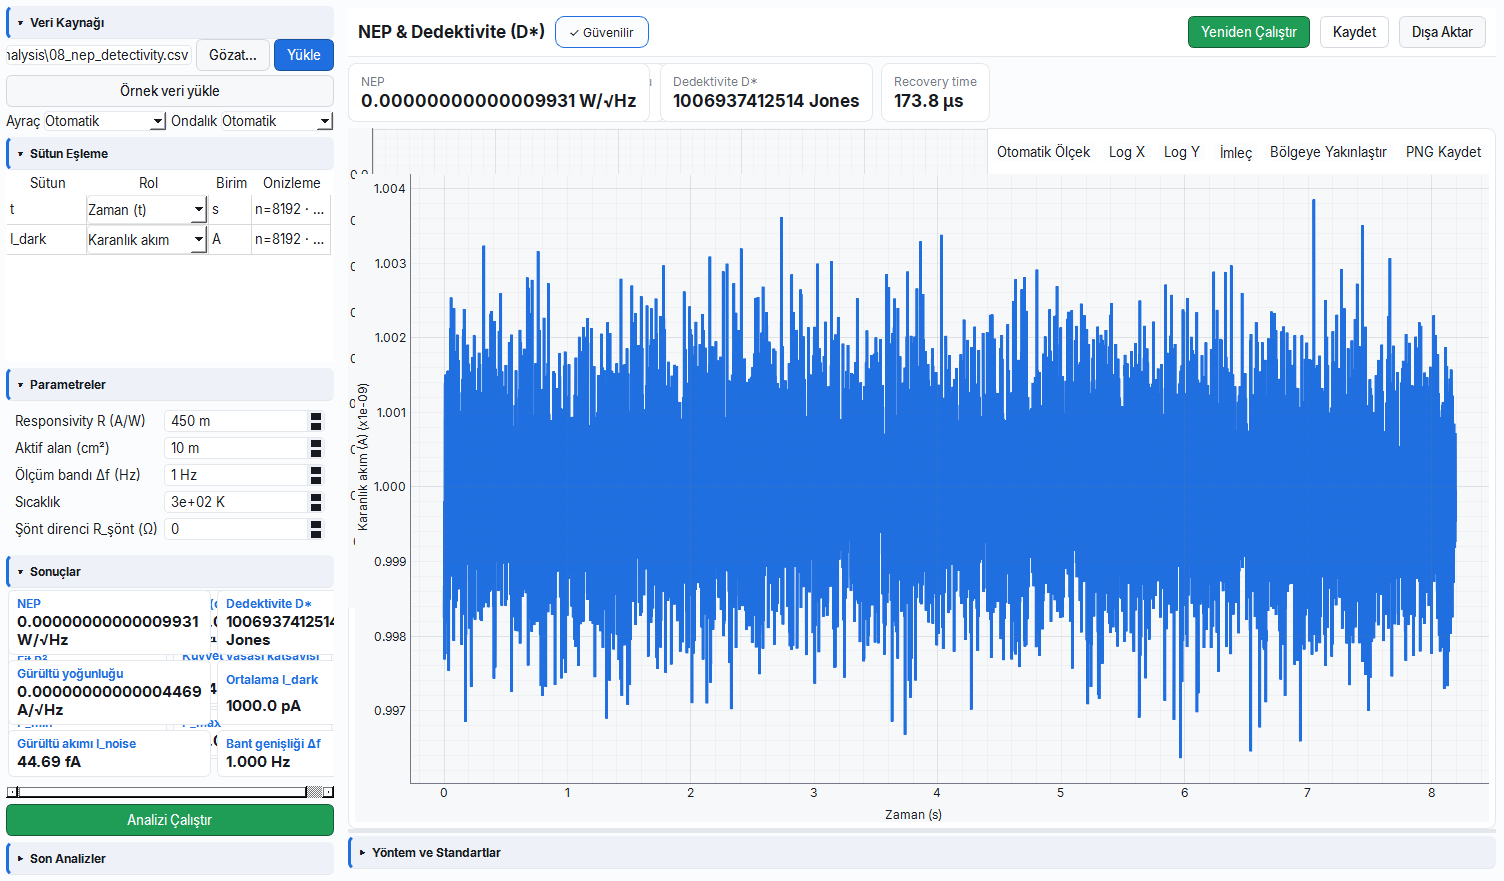
Task: Click the Sıcaklık spinner arrows
Action: (x=316, y=502)
